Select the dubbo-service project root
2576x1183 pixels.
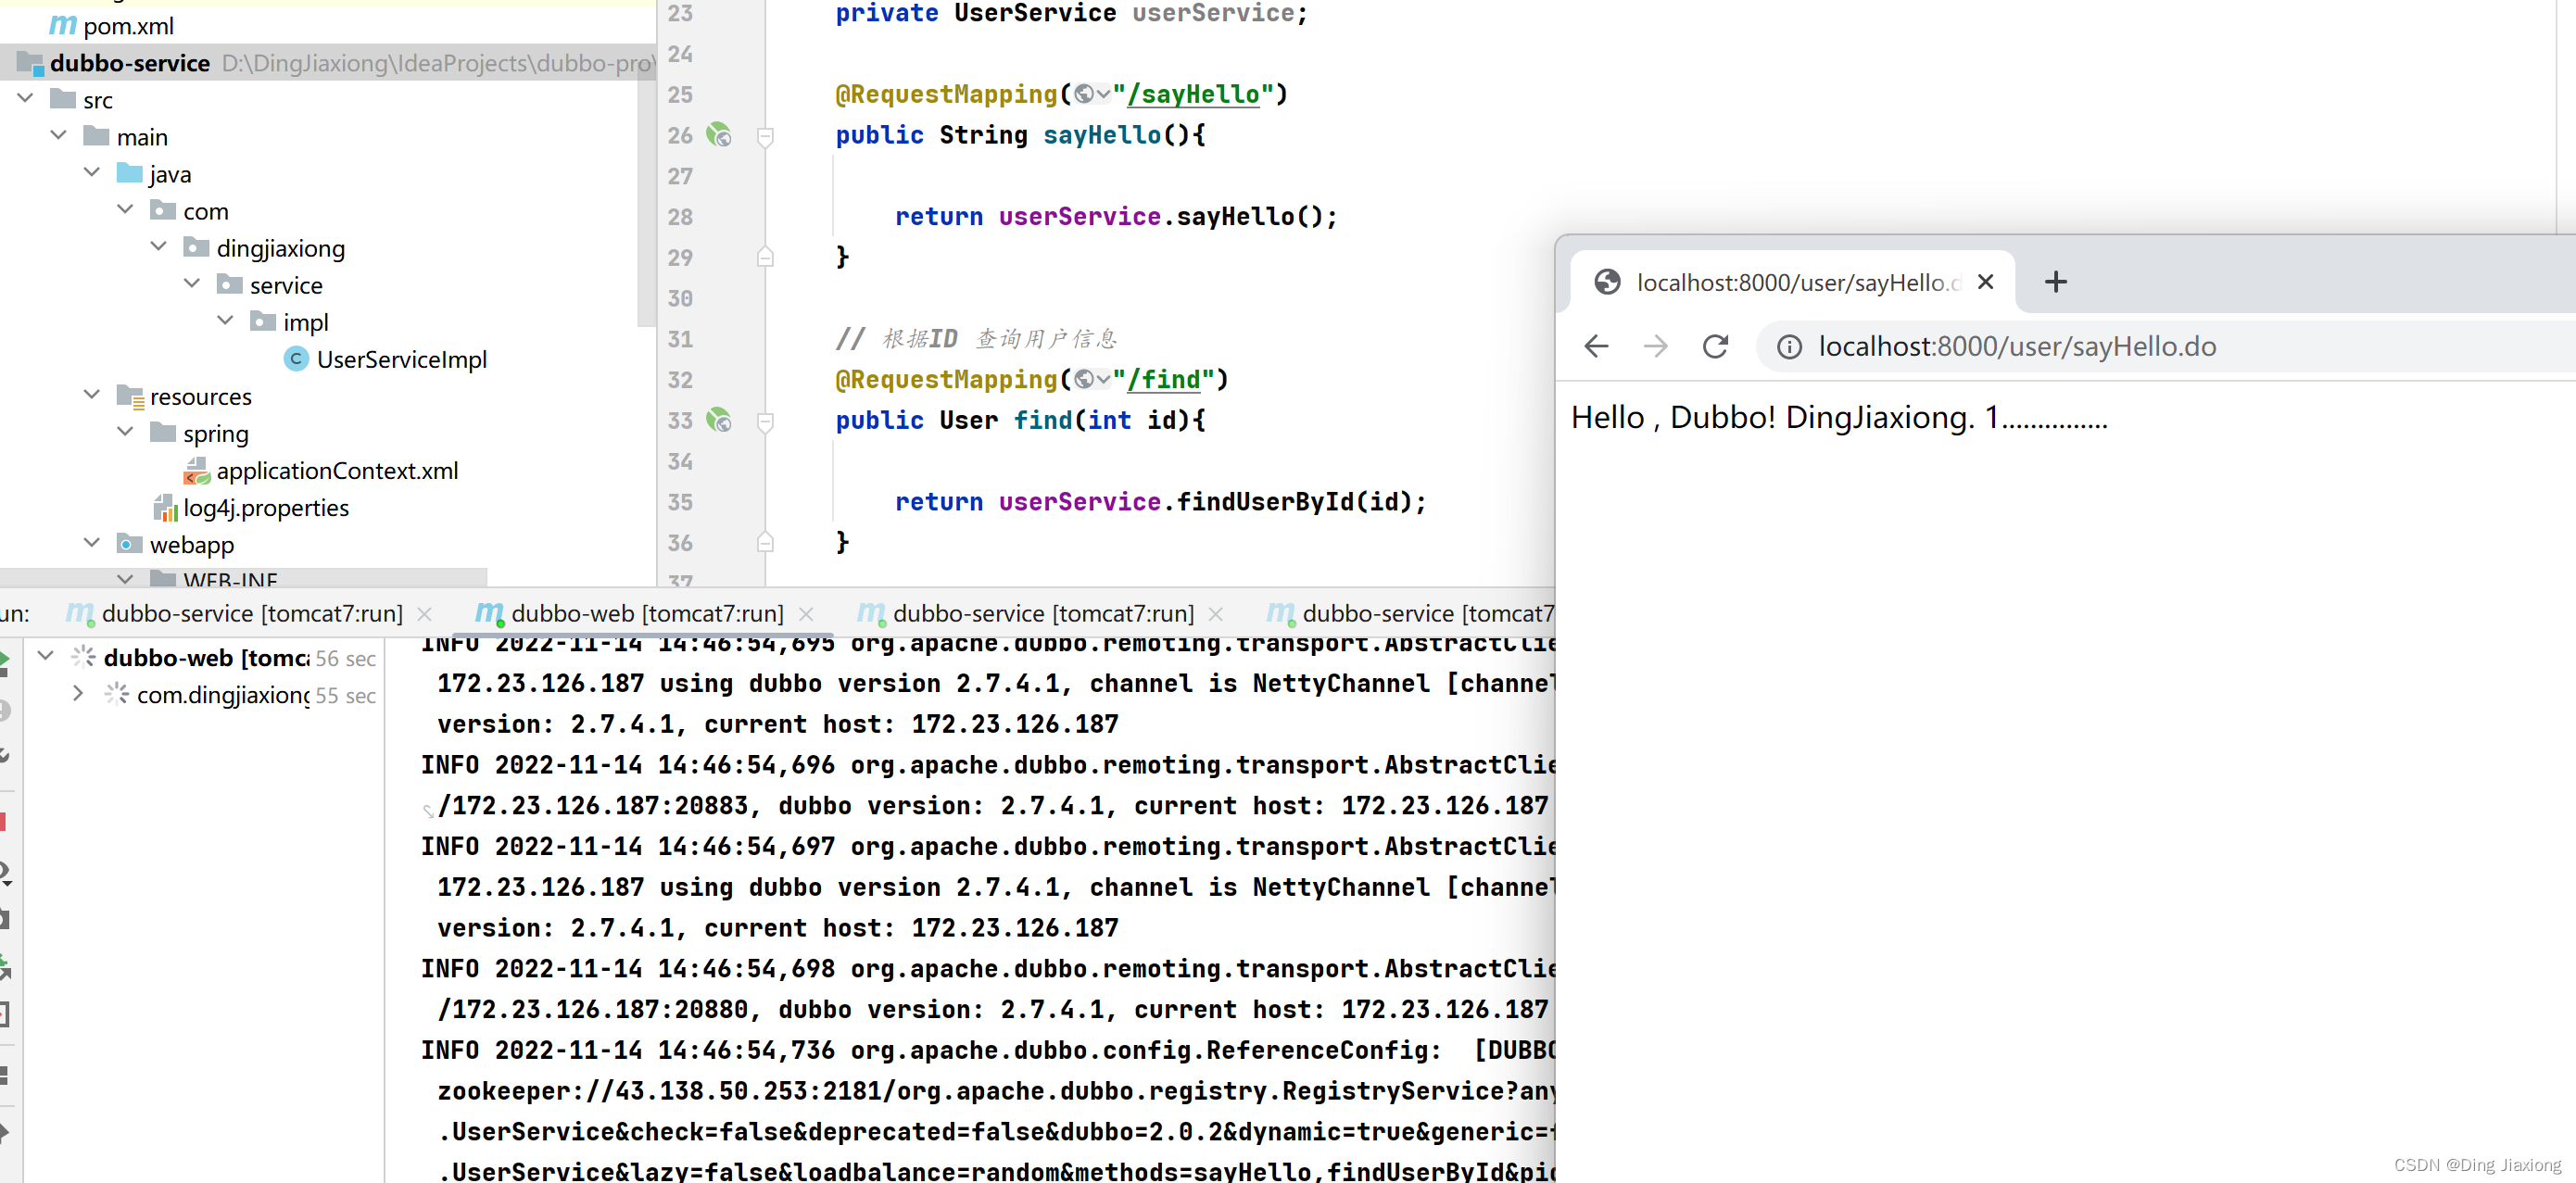(130, 63)
